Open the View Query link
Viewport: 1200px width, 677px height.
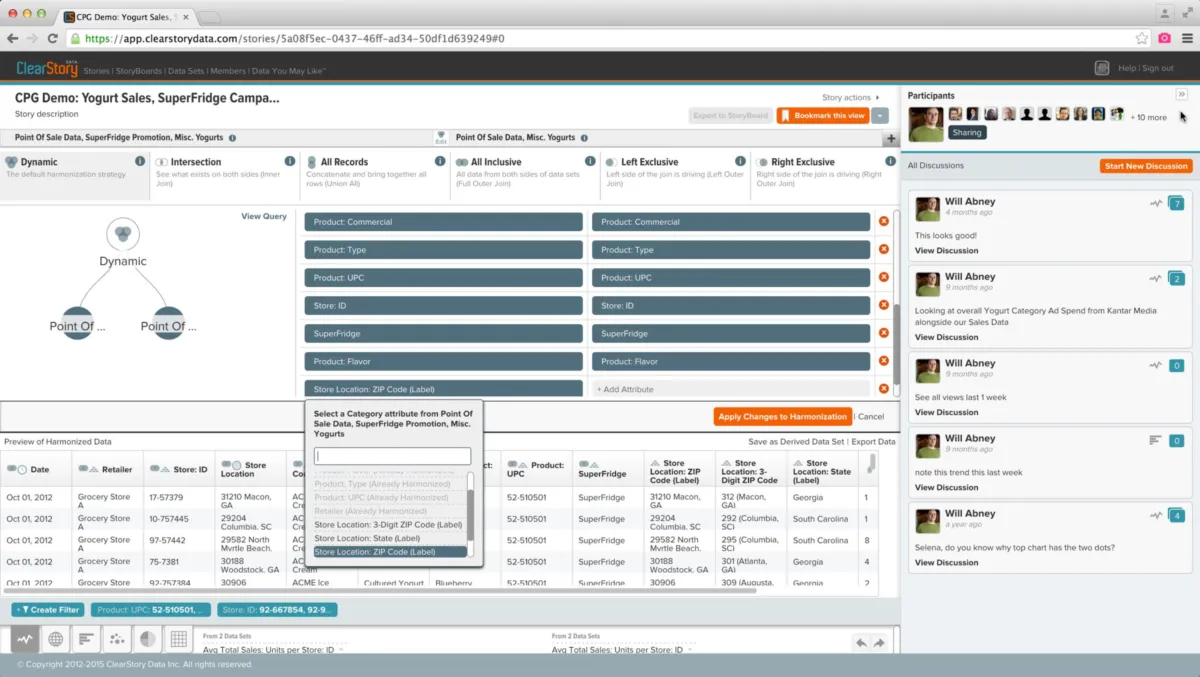tap(264, 216)
